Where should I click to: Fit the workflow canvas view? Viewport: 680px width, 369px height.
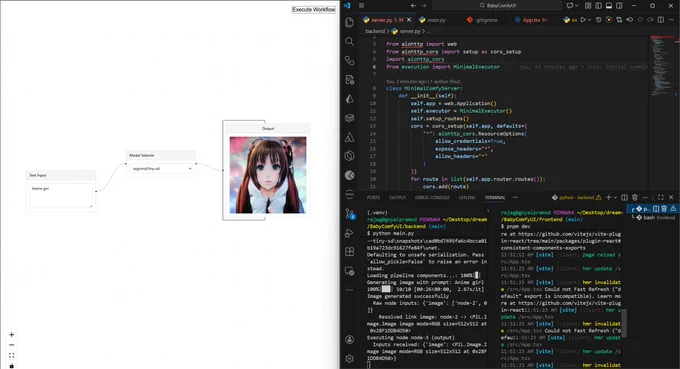tap(12, 356)
